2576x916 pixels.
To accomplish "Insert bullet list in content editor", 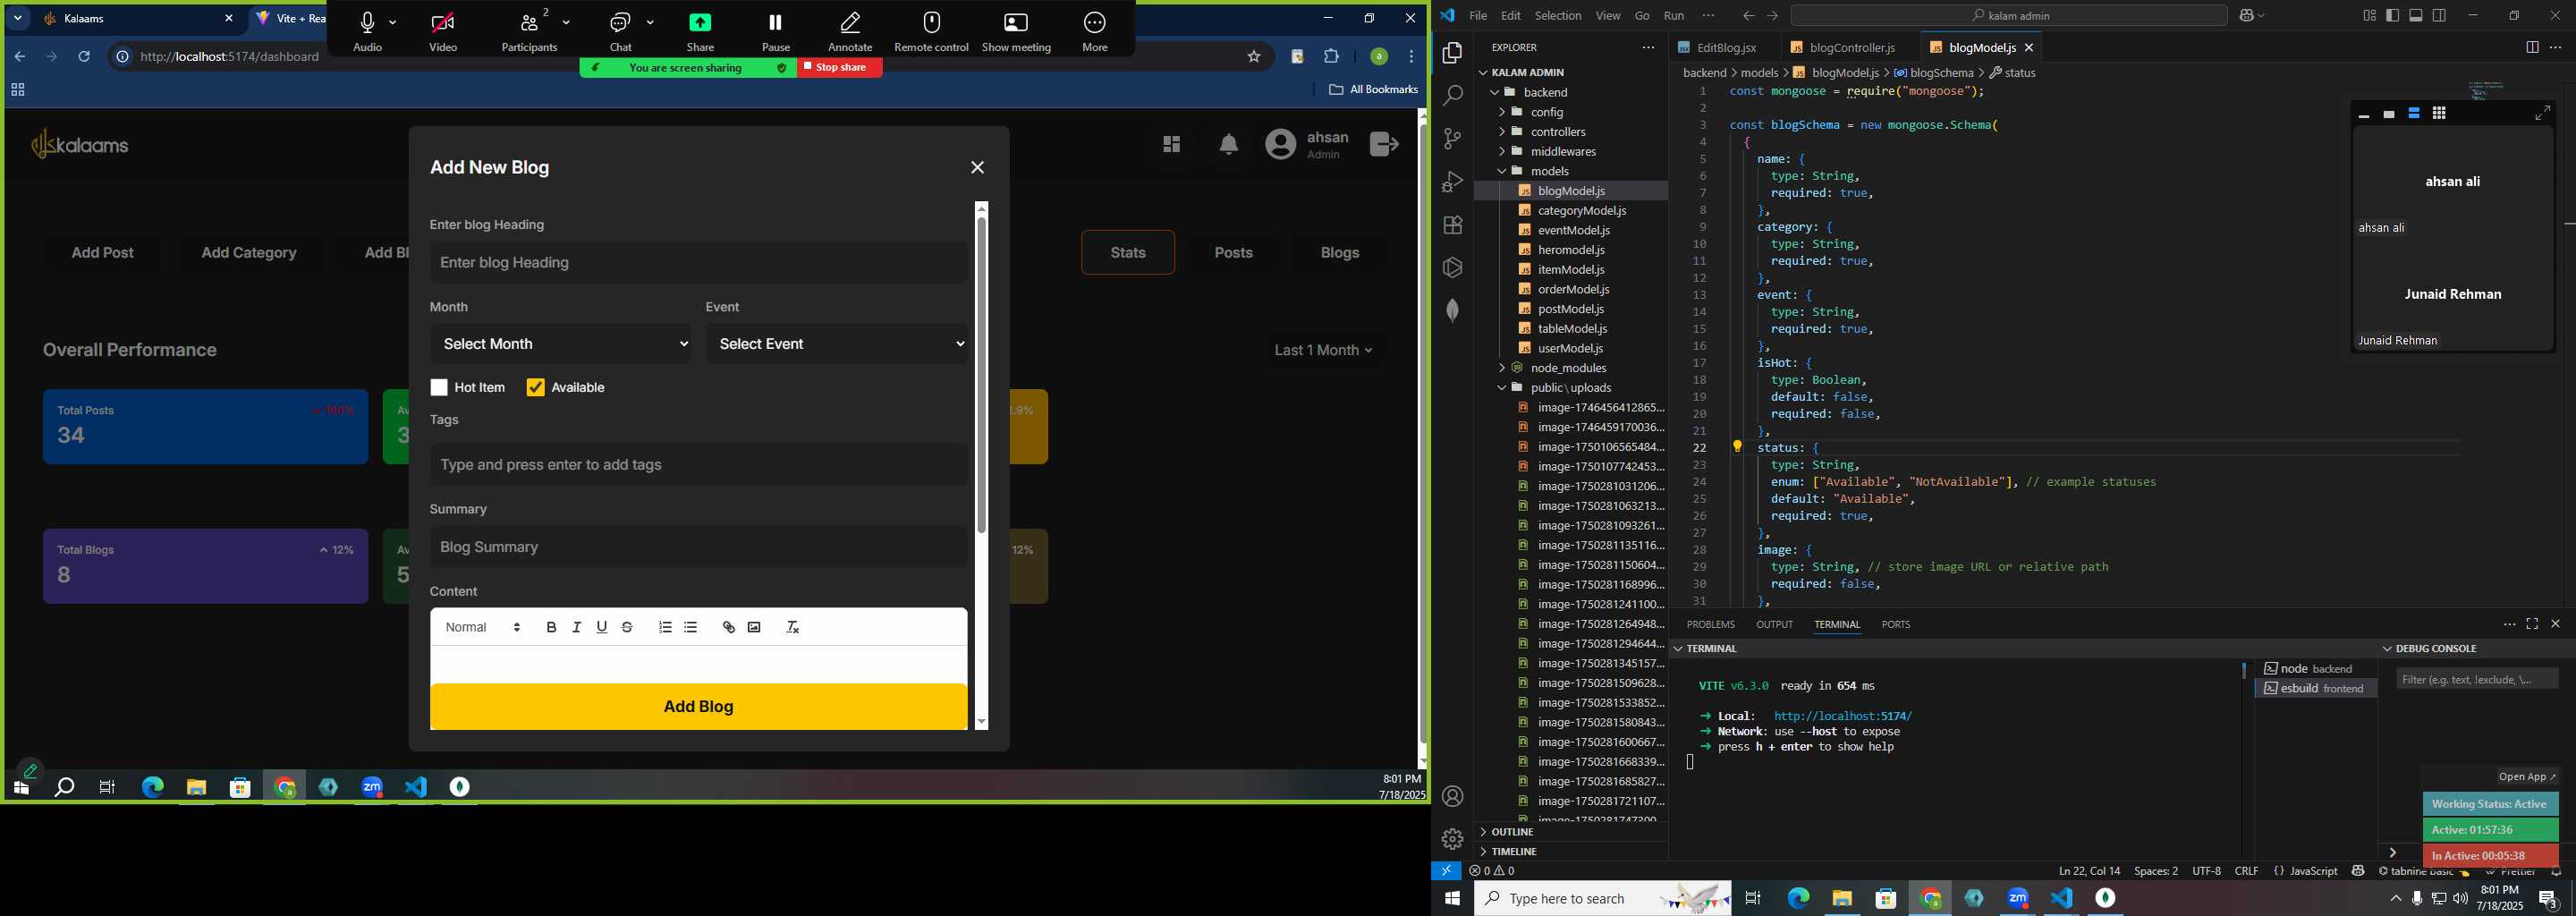I will click(x=691, y=627).
